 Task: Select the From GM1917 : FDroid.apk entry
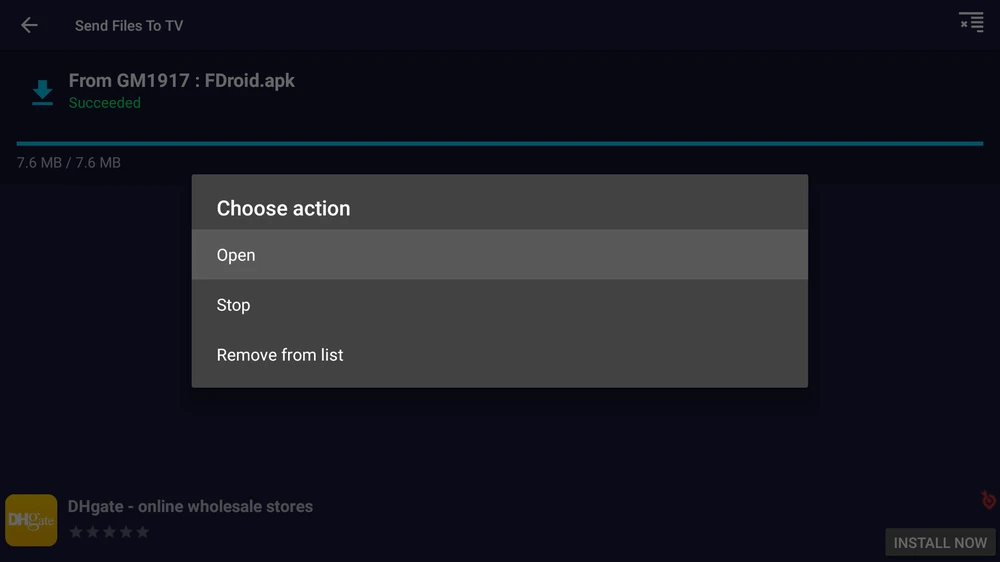click(x=181, y=80)
